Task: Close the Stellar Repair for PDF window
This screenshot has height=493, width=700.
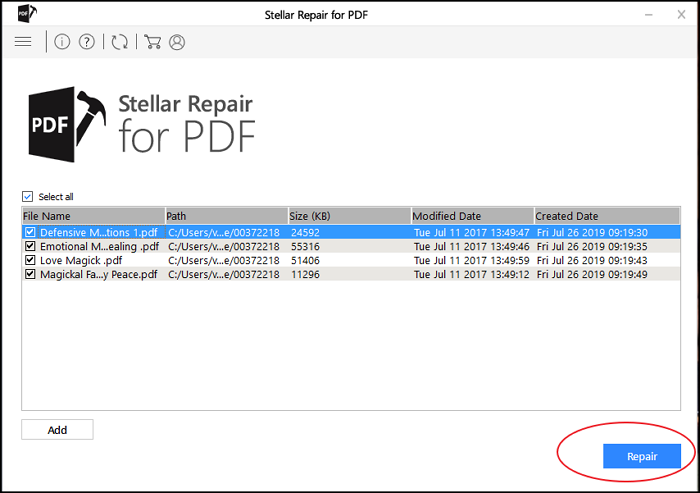Action: coord(681,15)
